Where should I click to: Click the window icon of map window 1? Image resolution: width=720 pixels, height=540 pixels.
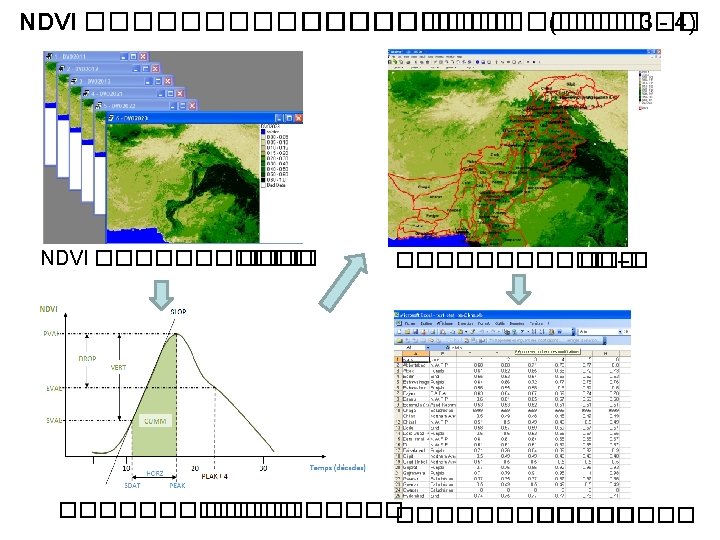click(49, 56)
